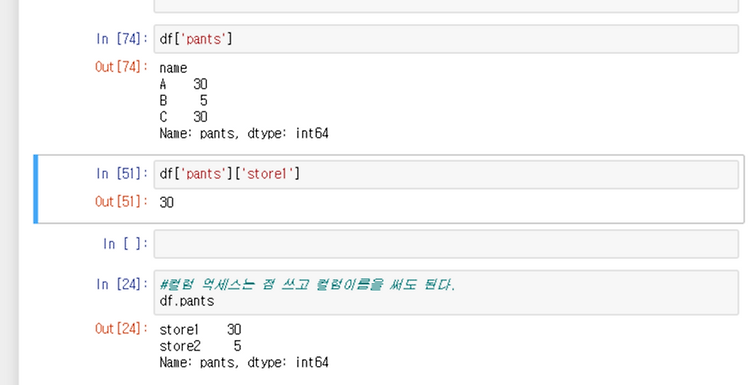The height and width of the screenshot is (385, 750).
Task: Click row 'store1 30' in Out[24] output
Action: pos(200,330)
